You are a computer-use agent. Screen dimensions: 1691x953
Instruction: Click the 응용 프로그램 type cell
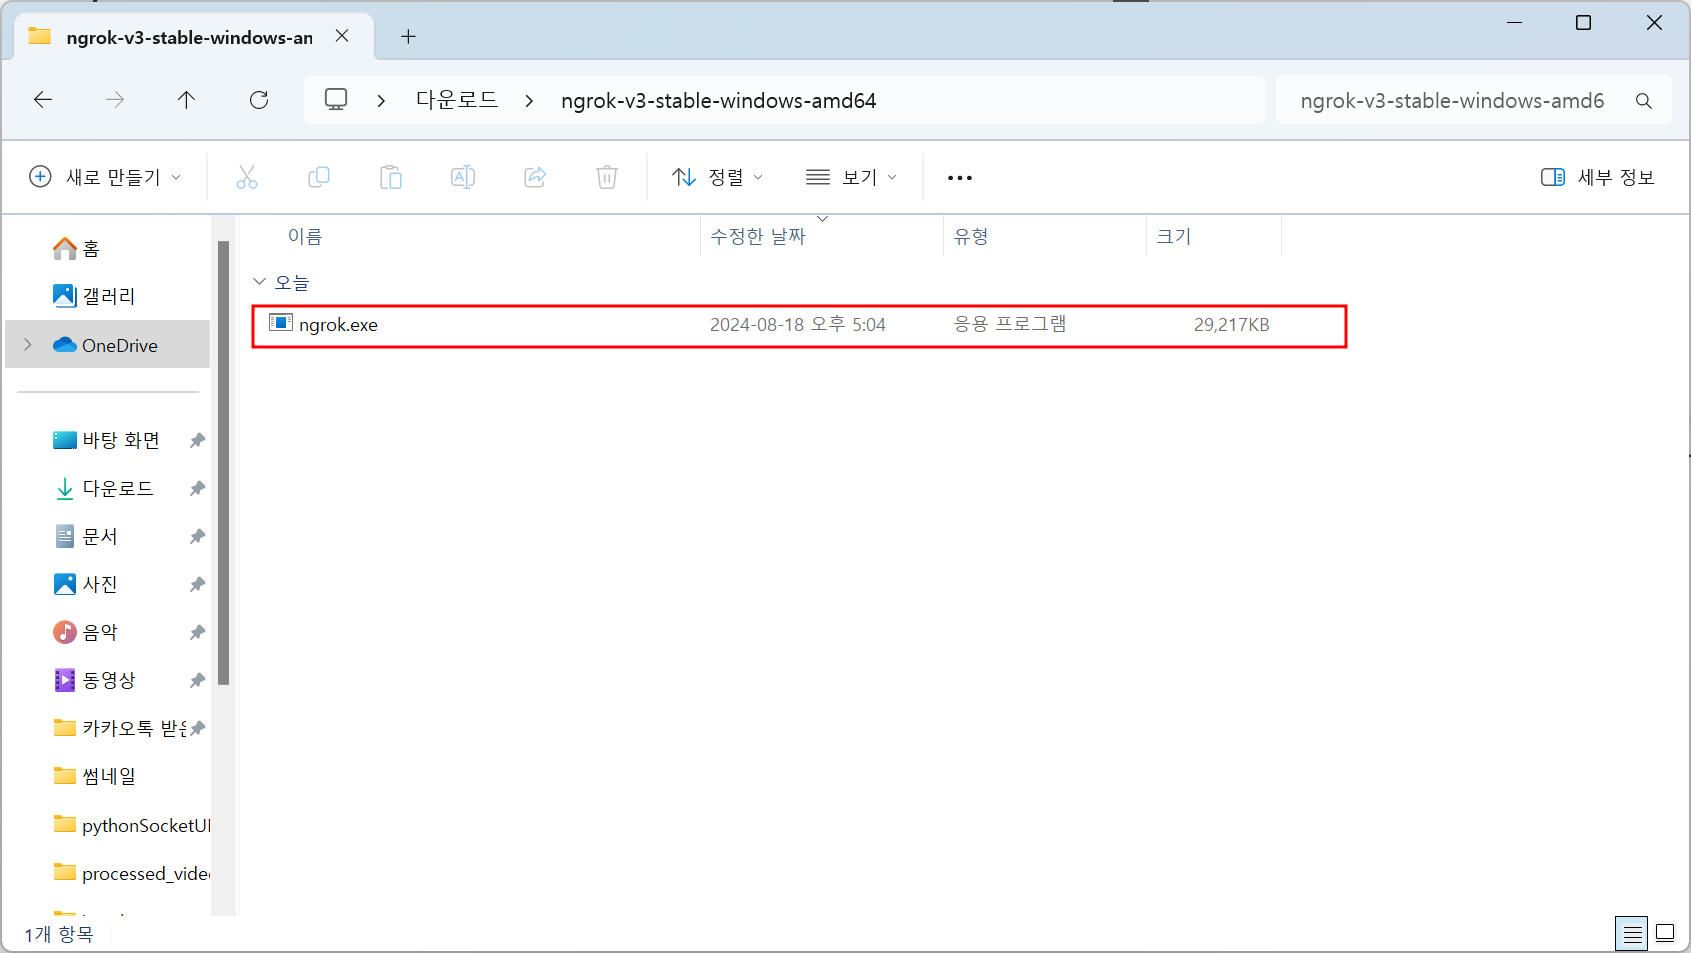pyautogui.click(x=1010, y=324)
